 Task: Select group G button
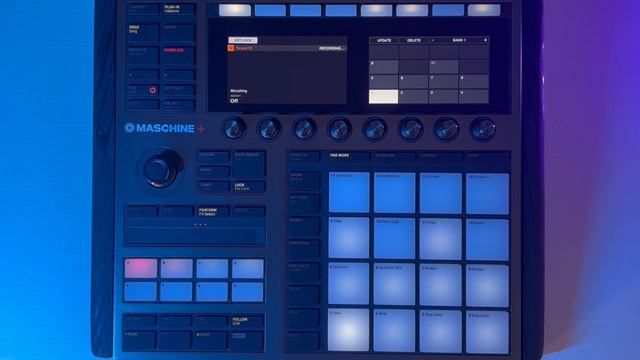(x=212, y=292)
